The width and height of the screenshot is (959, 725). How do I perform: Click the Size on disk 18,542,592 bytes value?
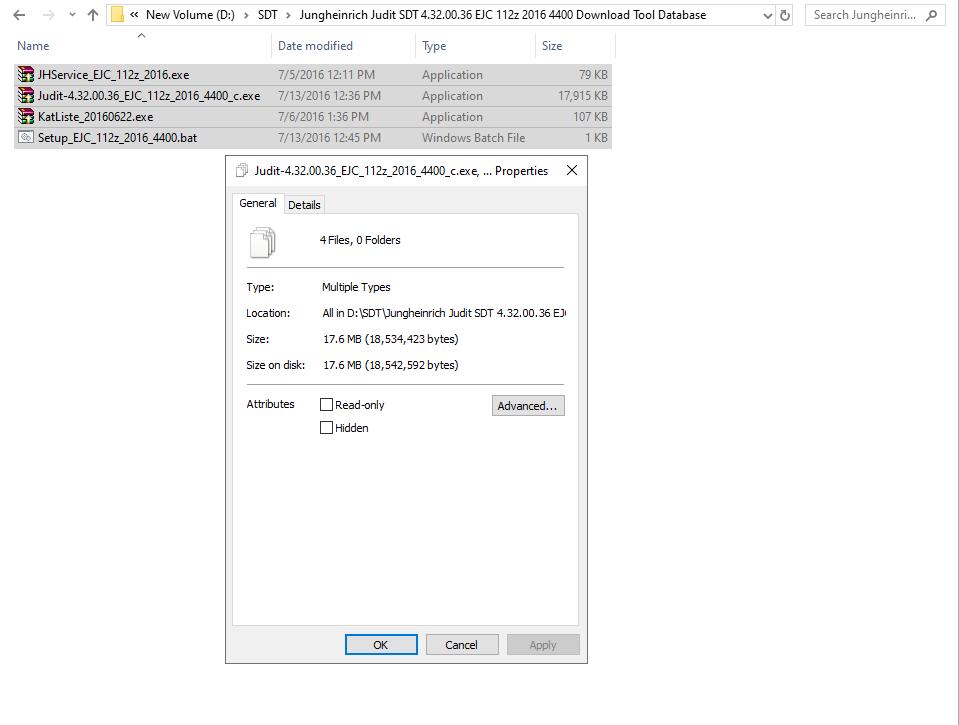(x=391, y=365)
